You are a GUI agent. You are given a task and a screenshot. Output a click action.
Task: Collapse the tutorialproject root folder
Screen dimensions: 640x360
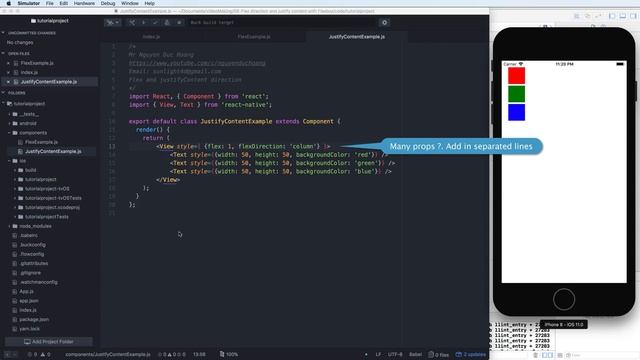click(x=3, y=104)
